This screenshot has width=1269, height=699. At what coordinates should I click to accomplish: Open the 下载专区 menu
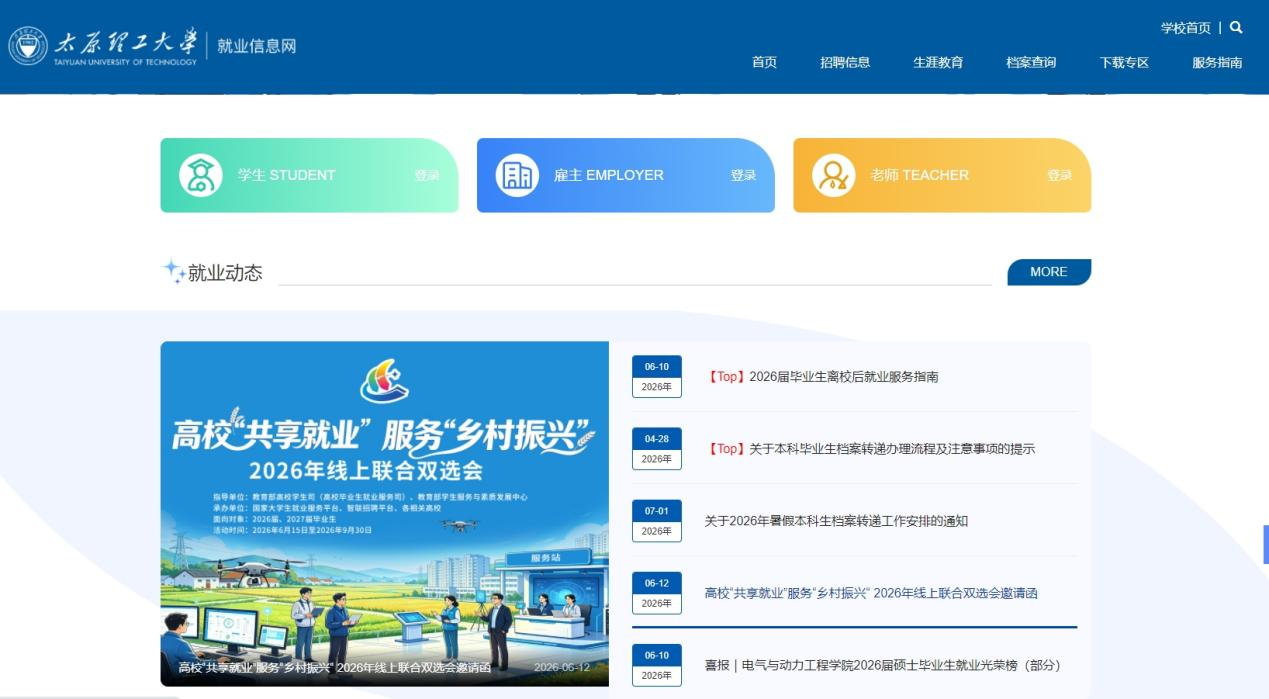coord(1124,62)
